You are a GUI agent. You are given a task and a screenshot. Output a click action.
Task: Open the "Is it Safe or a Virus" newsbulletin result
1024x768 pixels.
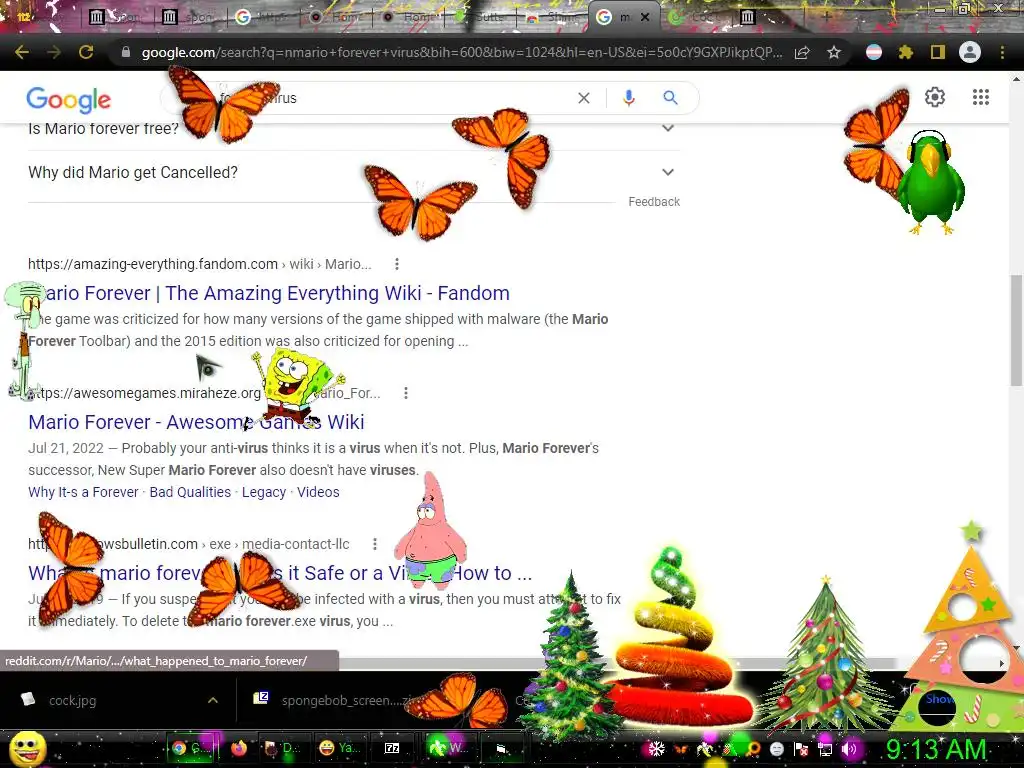coord(280,573)
